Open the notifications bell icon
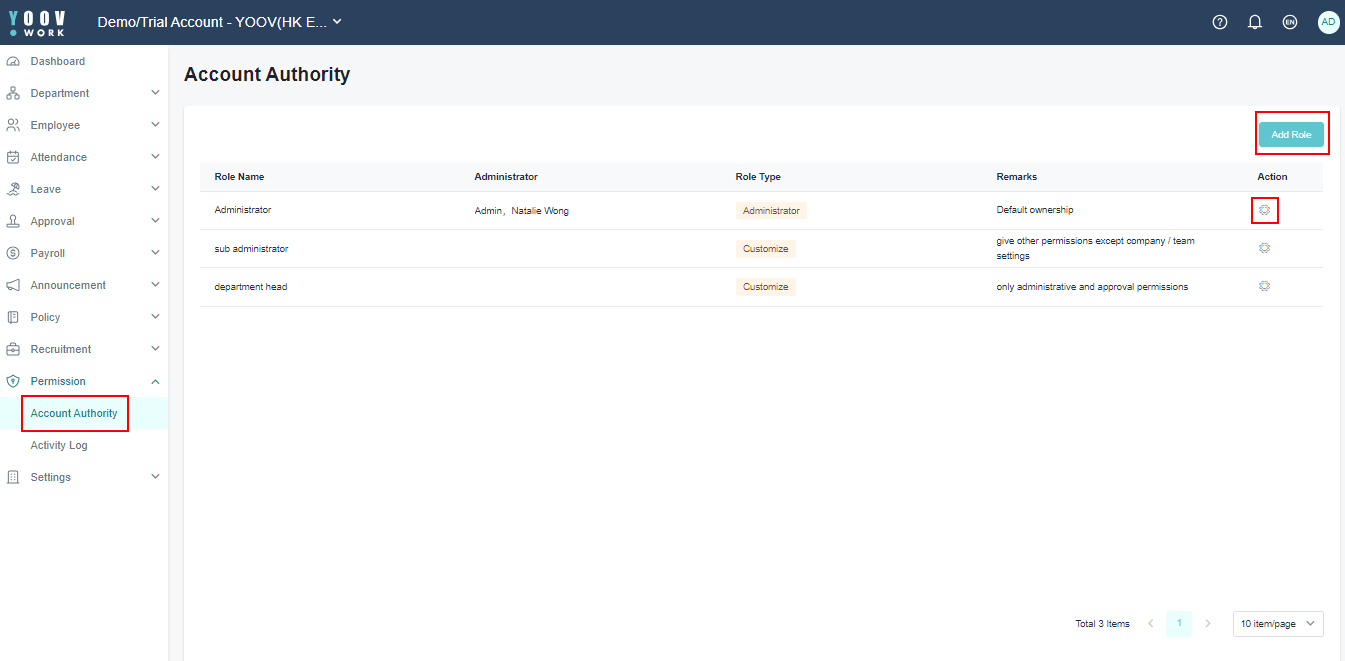 (x=1255, y=22)
